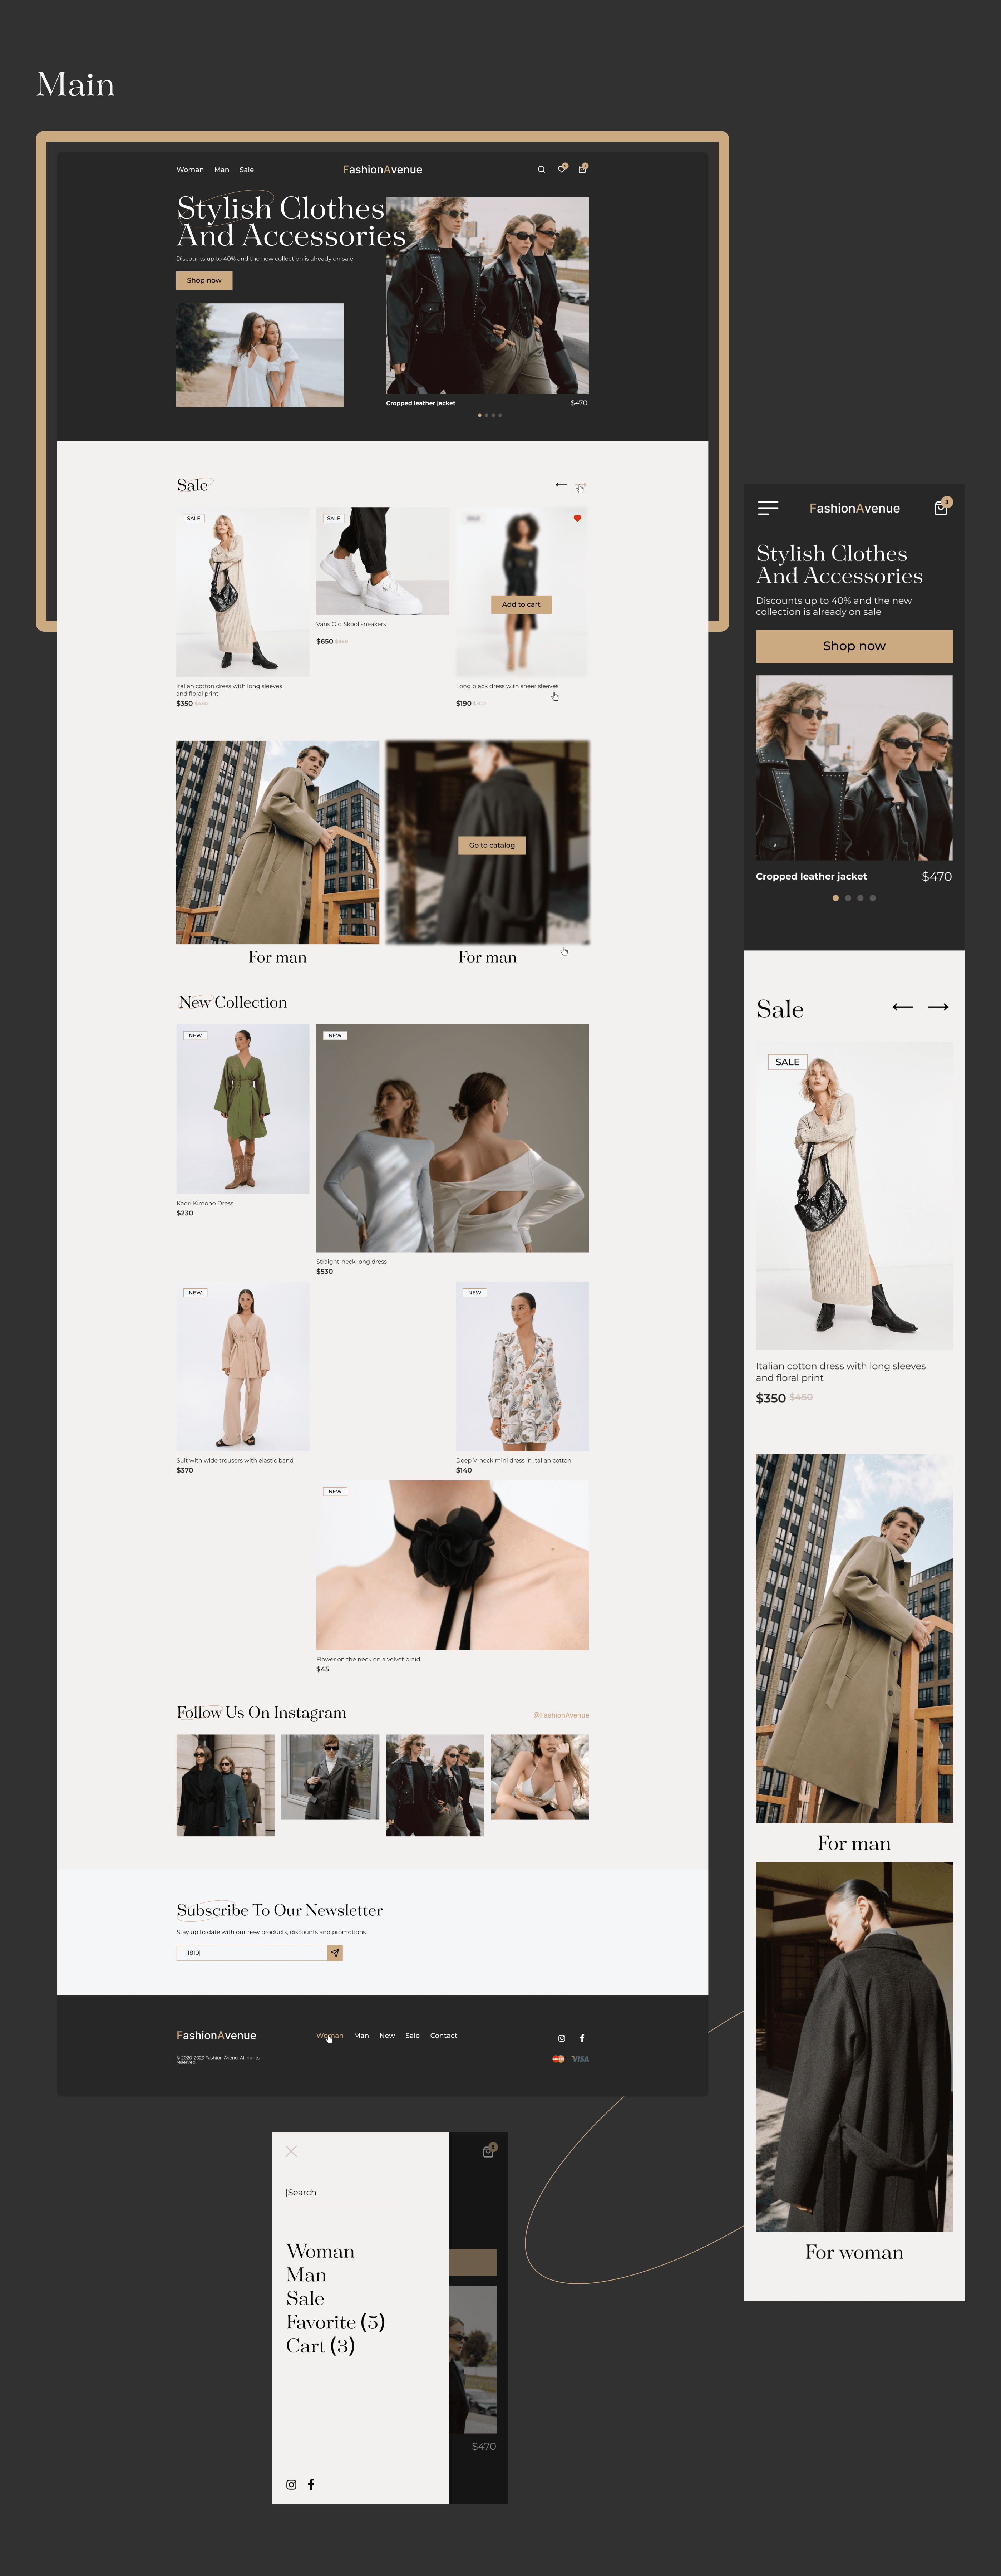Close the mobile menu with the X icon

291,2151
